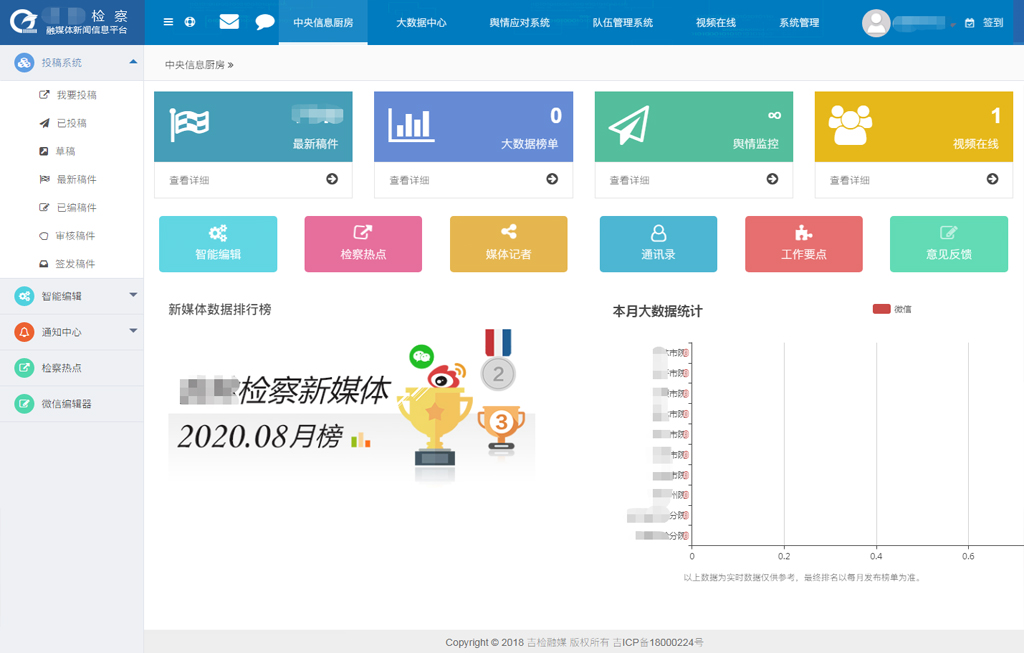Open the 意见反馈 feedback tile

[x=948, y=243]
